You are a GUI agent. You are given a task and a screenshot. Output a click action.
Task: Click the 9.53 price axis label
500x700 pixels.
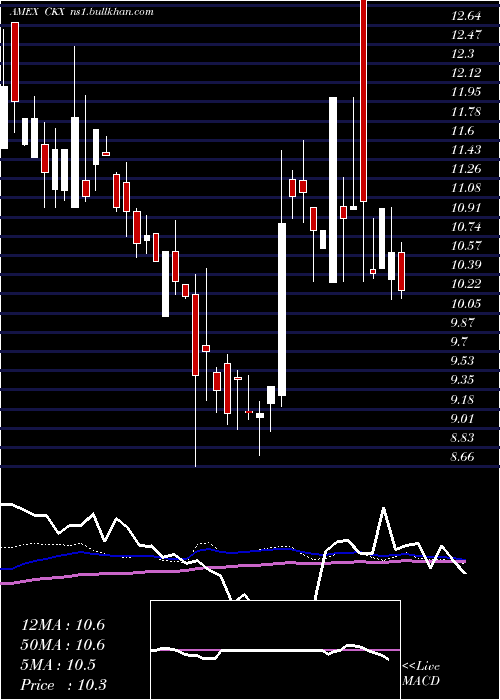(x=464, y=360)
